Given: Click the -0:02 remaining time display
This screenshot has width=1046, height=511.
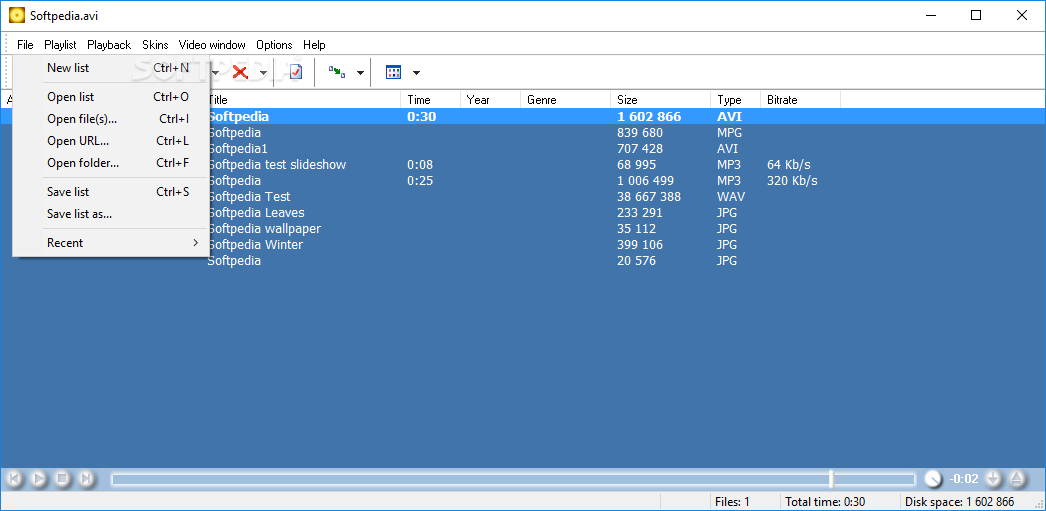Looking at the screenshot, I should pos(963,479).
